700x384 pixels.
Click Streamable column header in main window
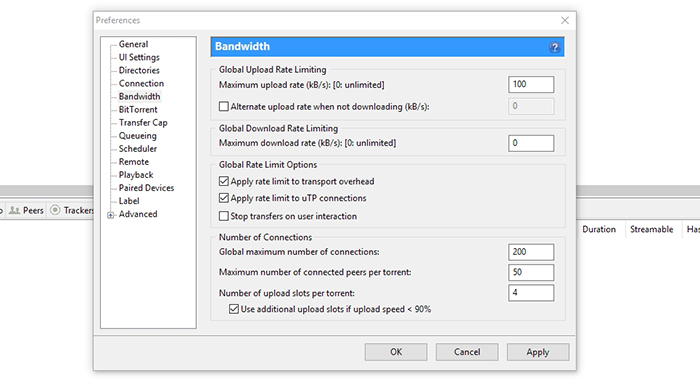click(x=651, y=229)
